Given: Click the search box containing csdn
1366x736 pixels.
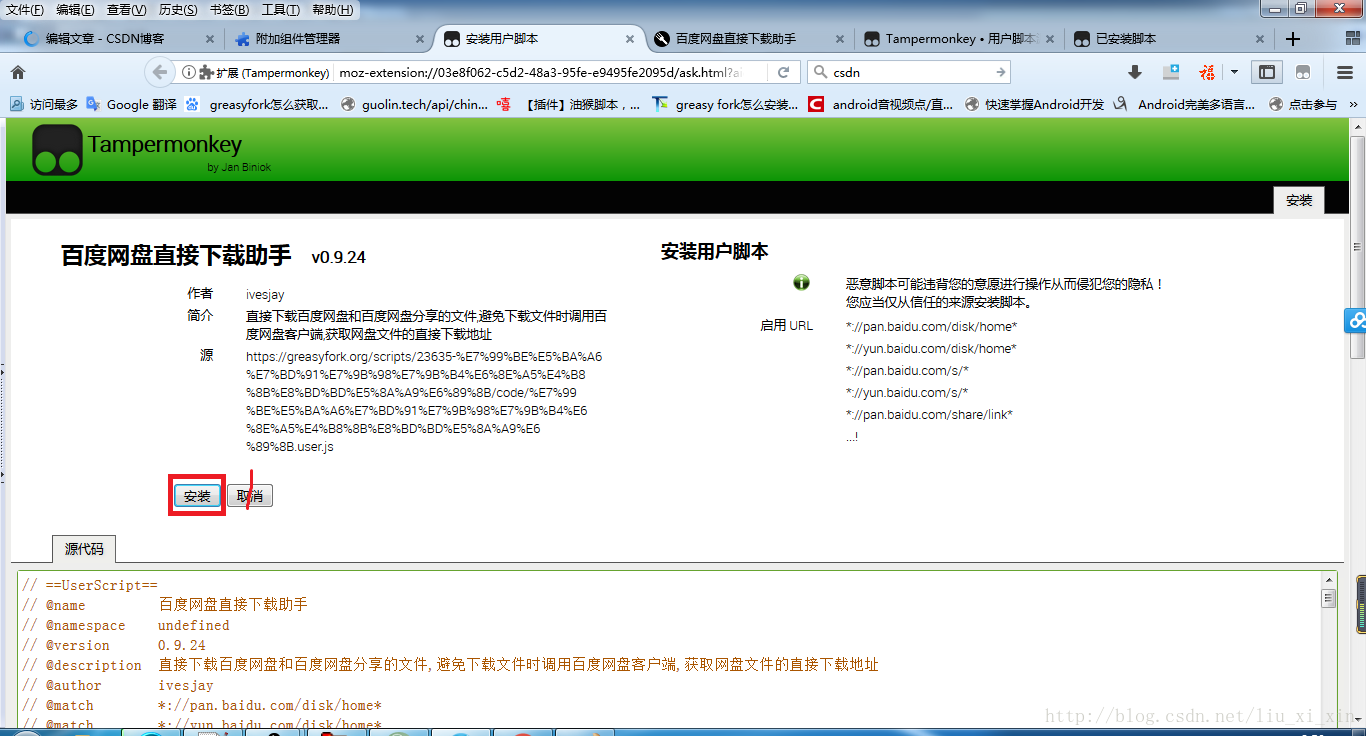Looking at the screenshot, I should 910,72.
